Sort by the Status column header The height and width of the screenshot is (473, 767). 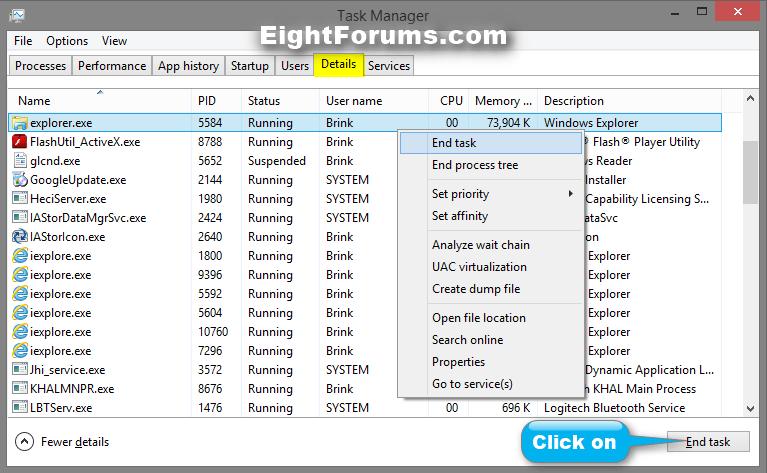(280, 101)
